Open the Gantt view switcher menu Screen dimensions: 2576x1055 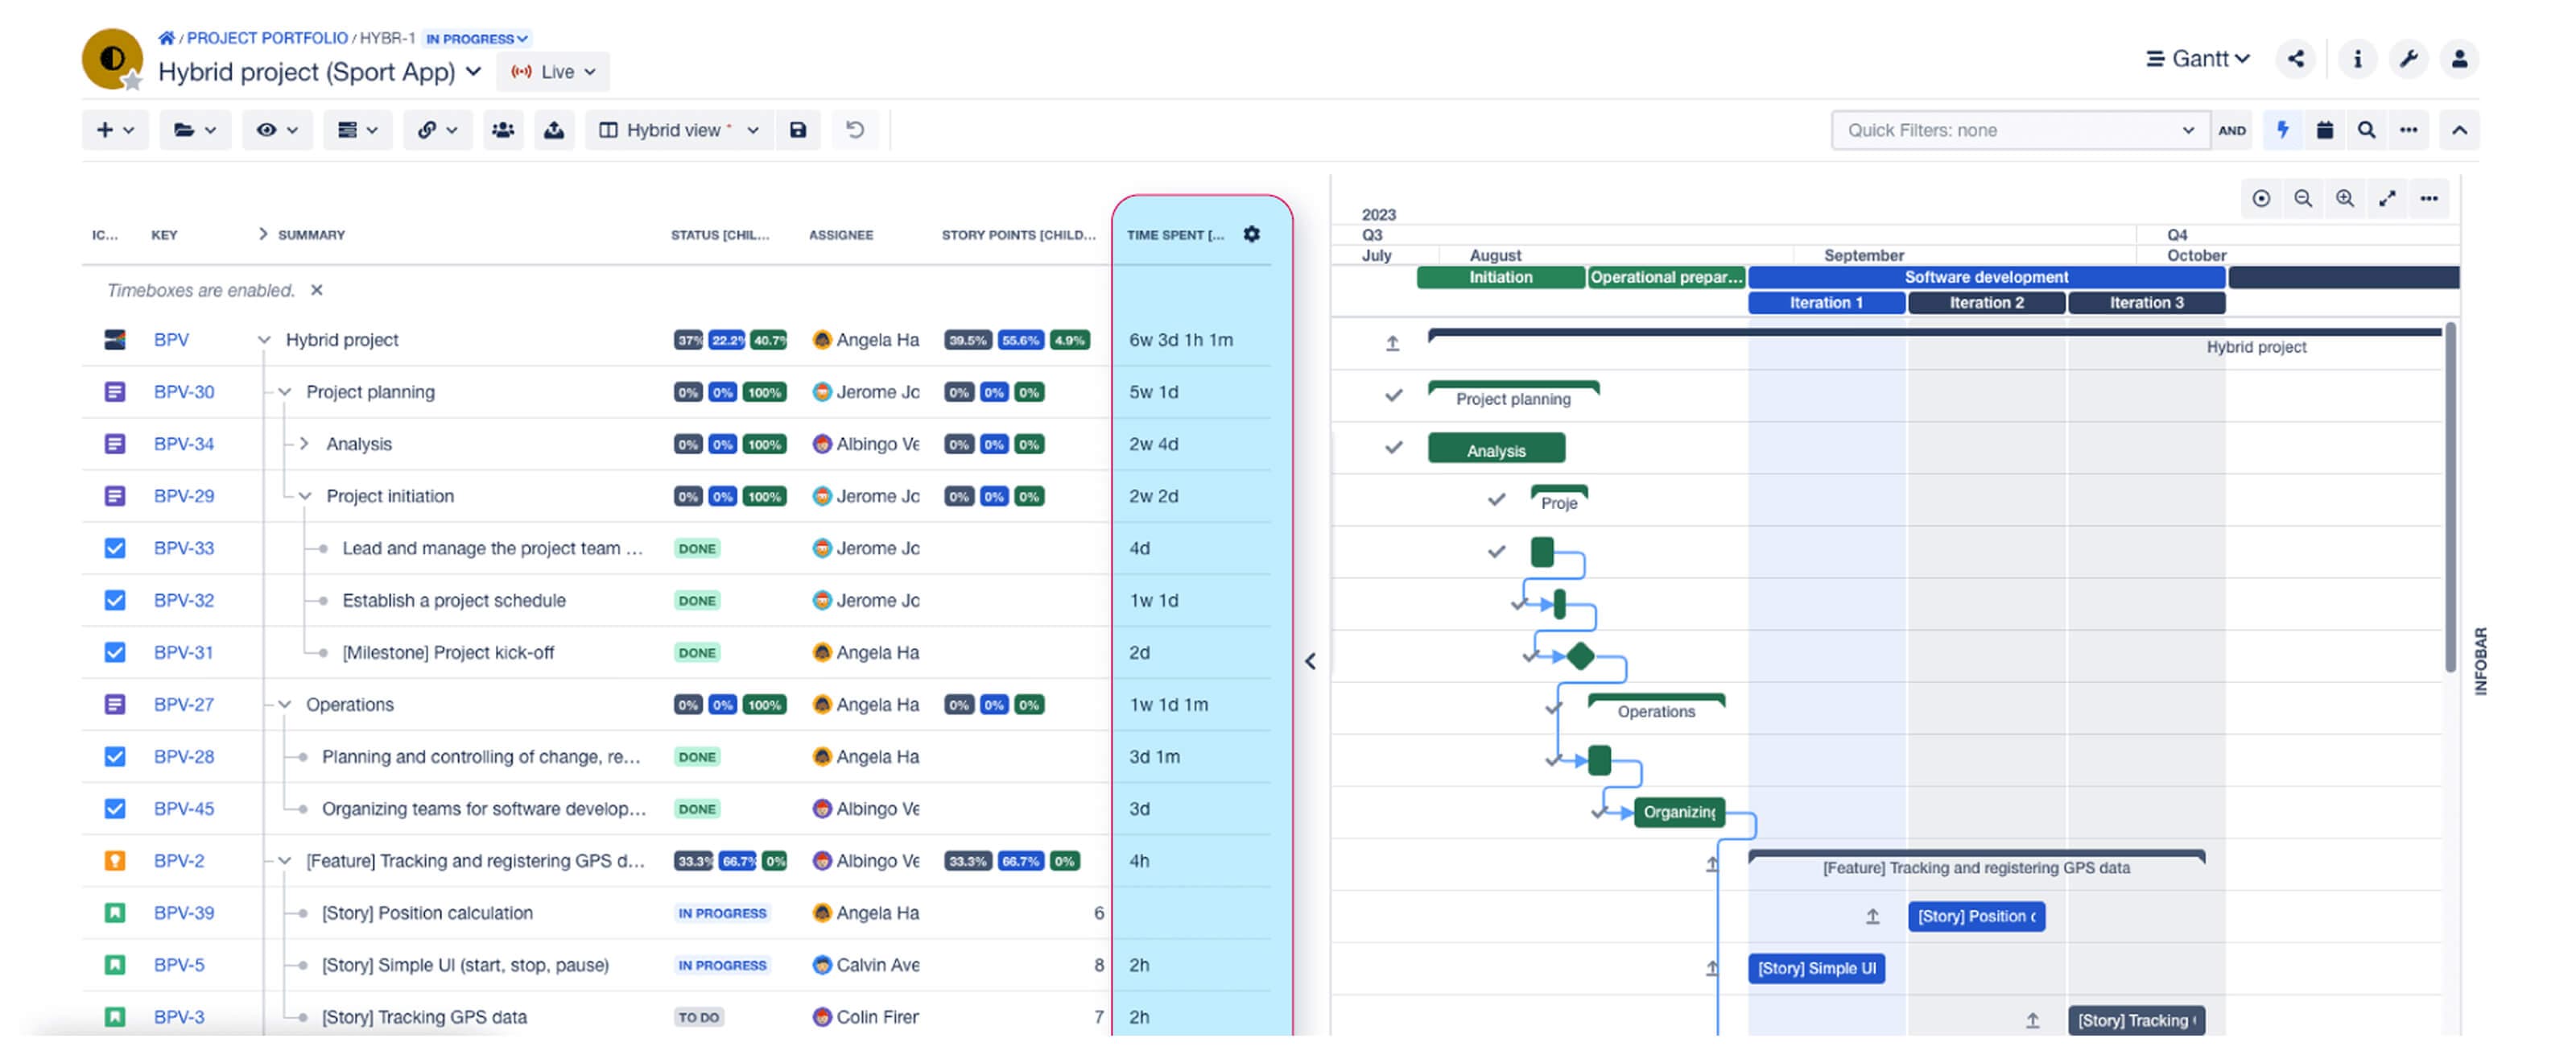click(2198, 59)
